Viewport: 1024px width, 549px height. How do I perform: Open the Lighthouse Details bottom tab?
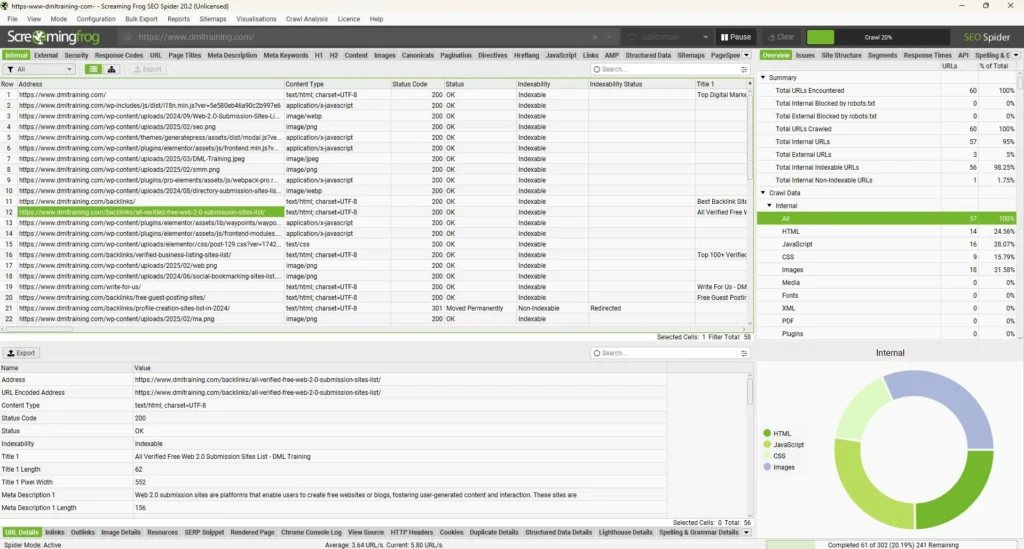(x=626, y=533)
